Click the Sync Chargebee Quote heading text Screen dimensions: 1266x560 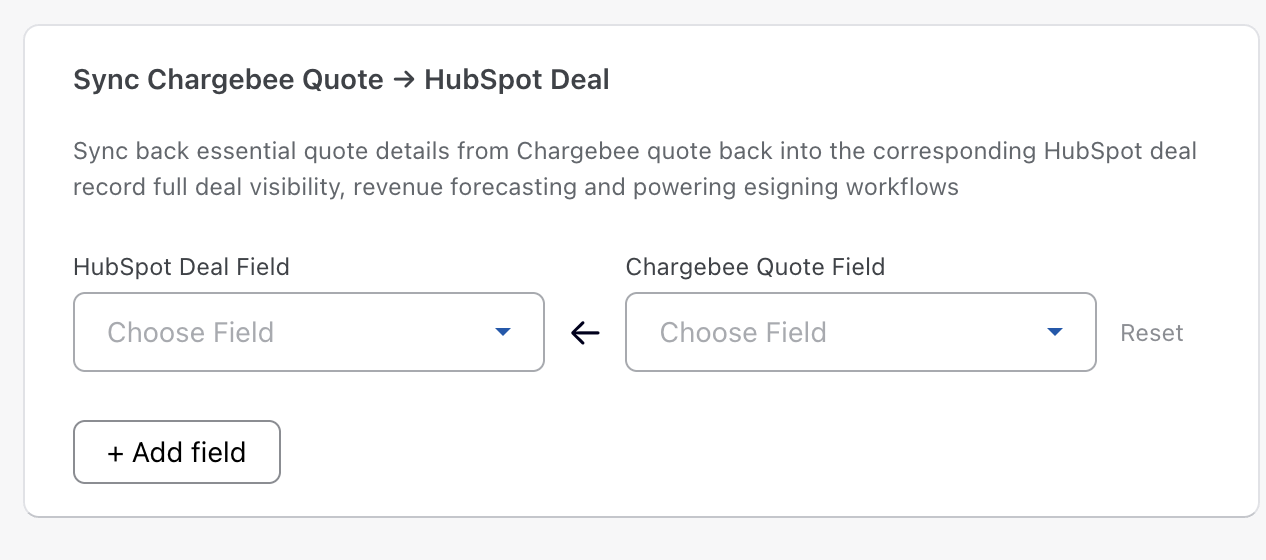pyautogui.click(x=228, y=80)
